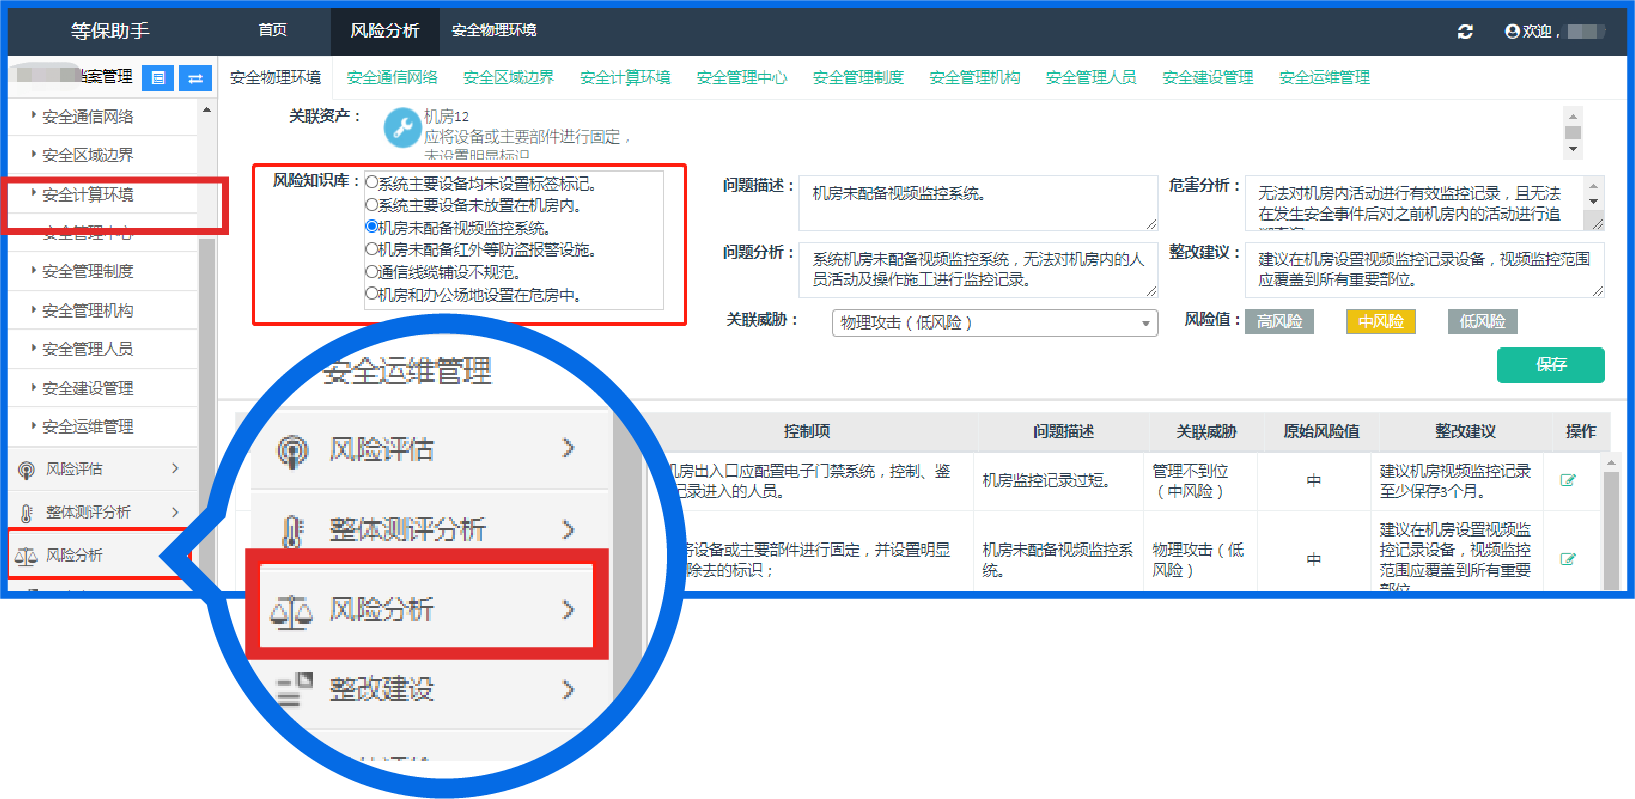Open 安全运维管理 in the sidebar tree
This screenshot has height=799, width=1635.
[88, 427]
